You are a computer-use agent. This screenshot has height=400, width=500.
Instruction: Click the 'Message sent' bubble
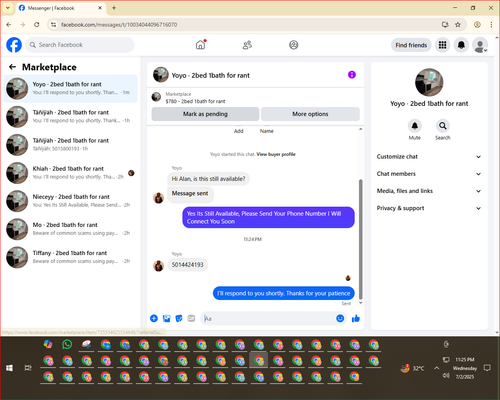(190, 194)
